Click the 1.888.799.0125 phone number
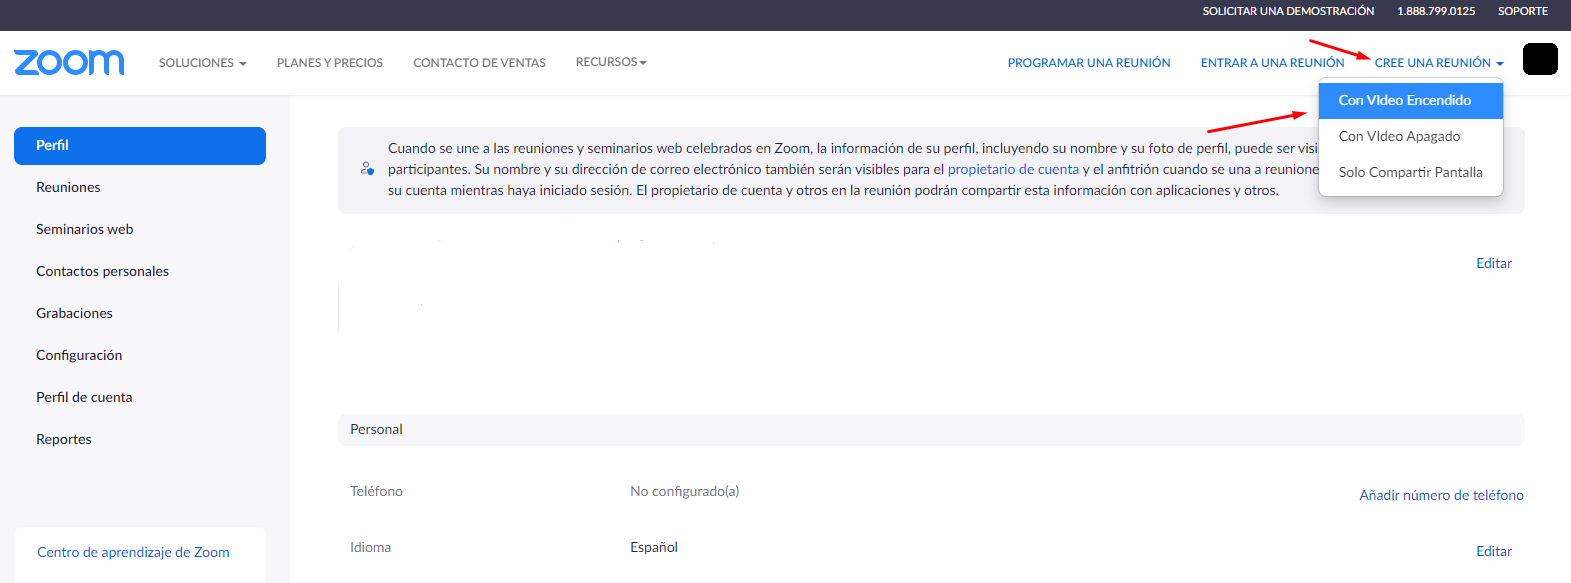 tap(1436, 11)
